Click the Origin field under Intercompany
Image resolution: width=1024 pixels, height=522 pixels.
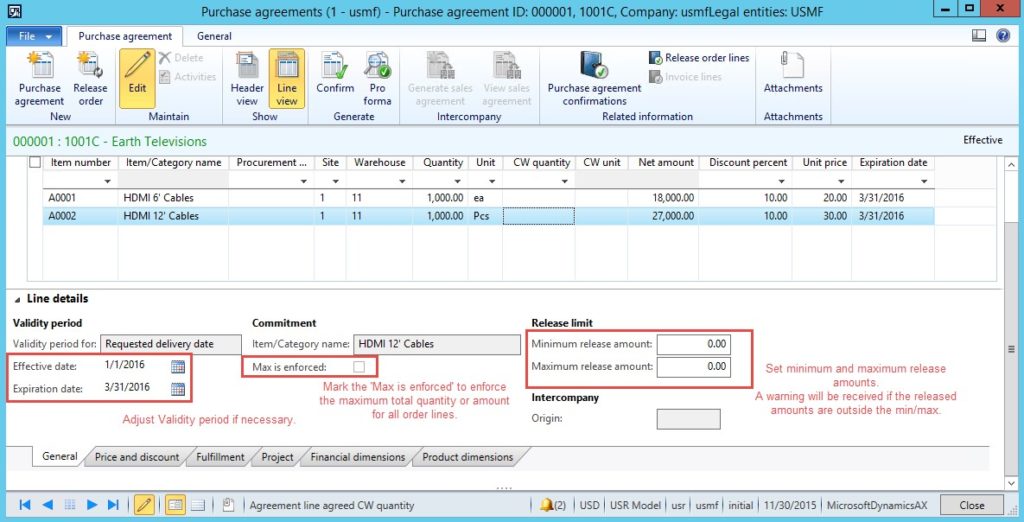(688, 419)
